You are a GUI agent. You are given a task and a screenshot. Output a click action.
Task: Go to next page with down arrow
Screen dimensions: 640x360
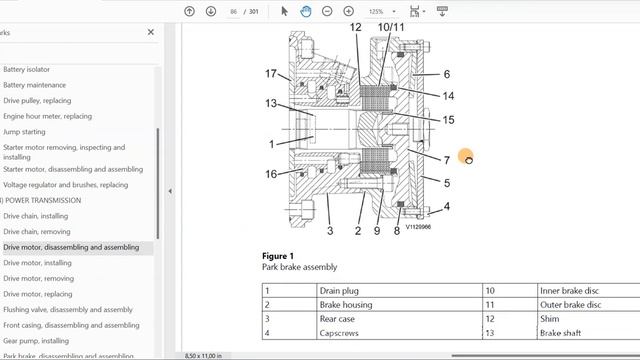point(211,11)
